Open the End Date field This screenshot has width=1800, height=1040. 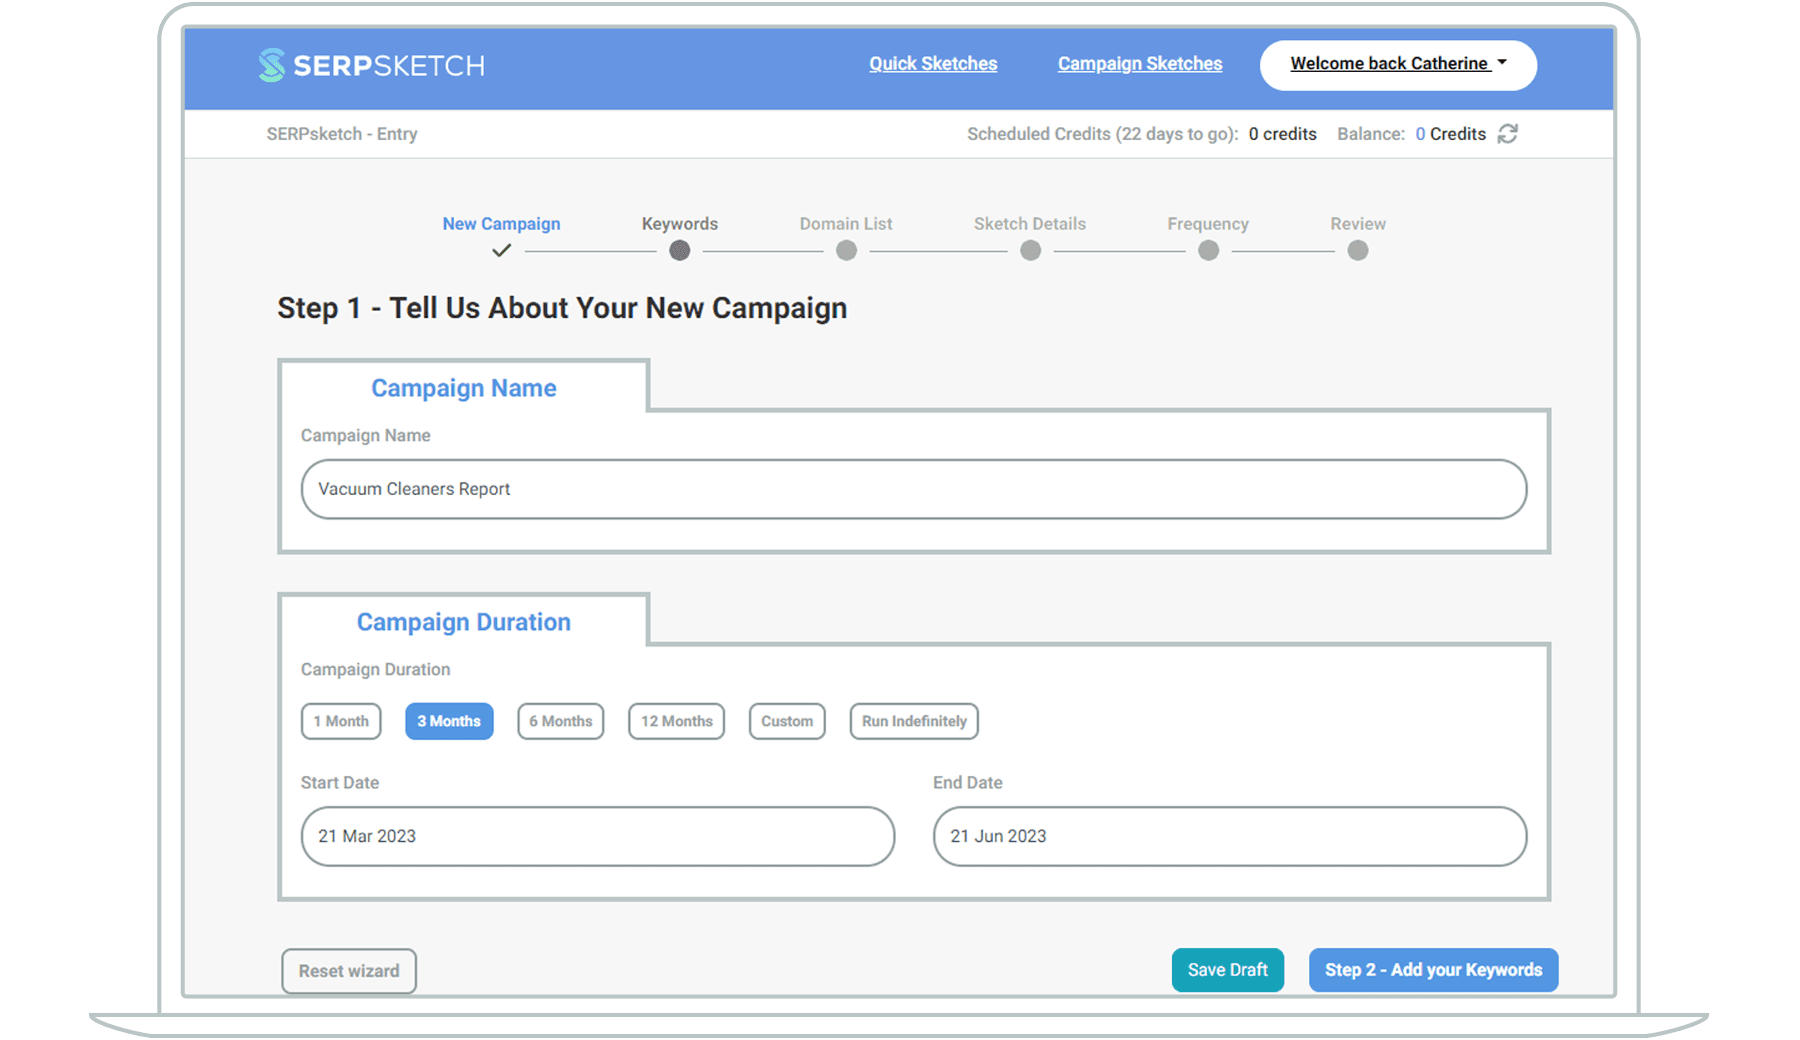click(x=1230, y=836)
